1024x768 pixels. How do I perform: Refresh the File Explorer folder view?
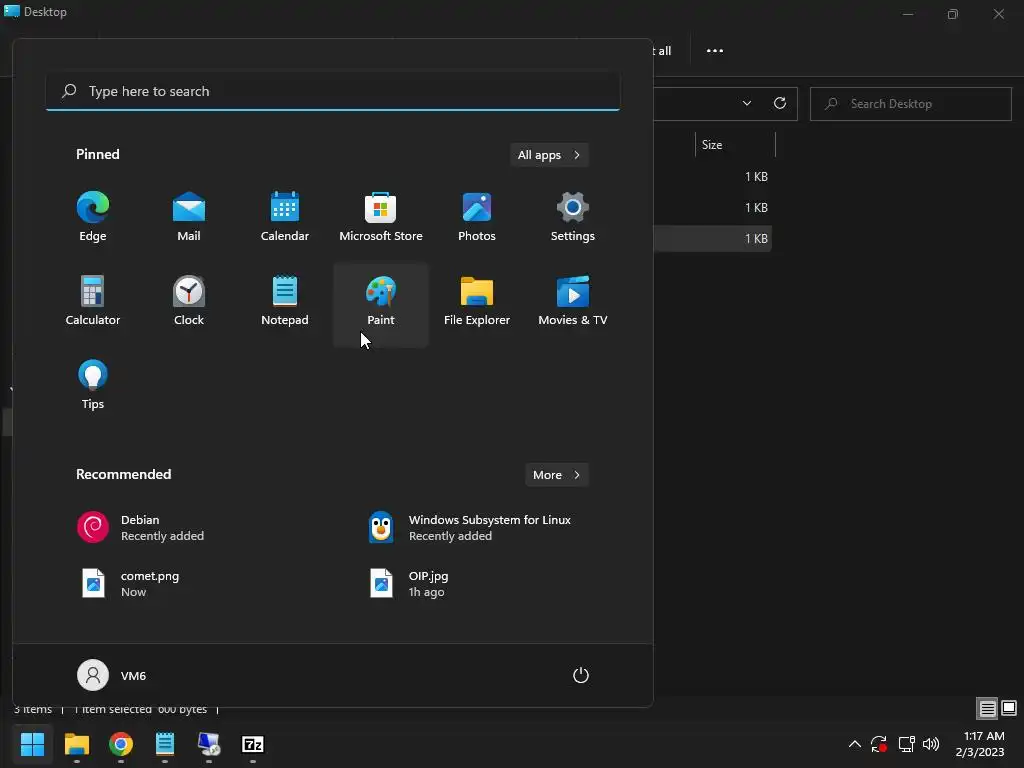(x=780, y=103)
